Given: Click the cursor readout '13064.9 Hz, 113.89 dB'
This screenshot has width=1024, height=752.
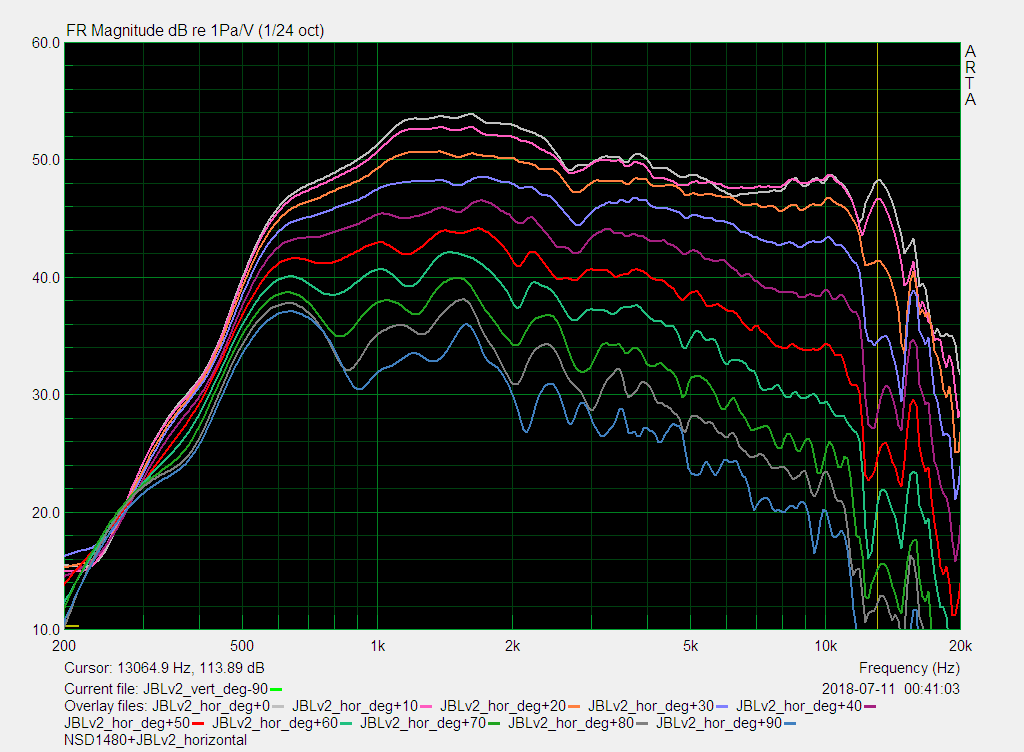Looking at the screenshot, I should pos(191,668).
